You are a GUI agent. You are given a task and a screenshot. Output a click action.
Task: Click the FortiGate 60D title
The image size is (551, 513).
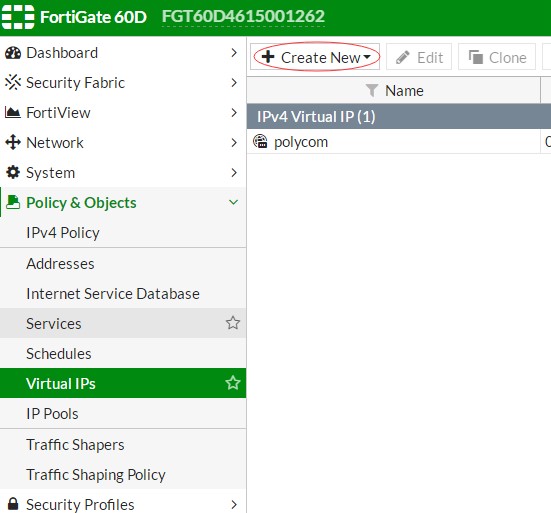point(93,17)
